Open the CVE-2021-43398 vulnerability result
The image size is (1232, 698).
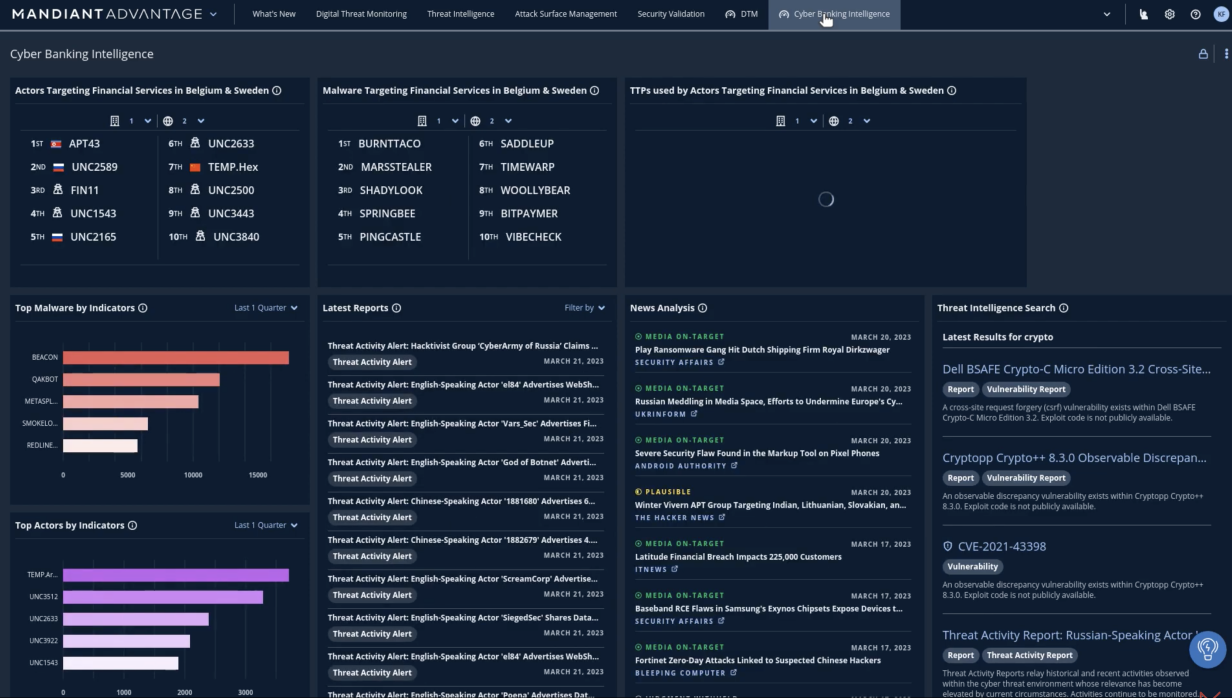pos(1001,546)
